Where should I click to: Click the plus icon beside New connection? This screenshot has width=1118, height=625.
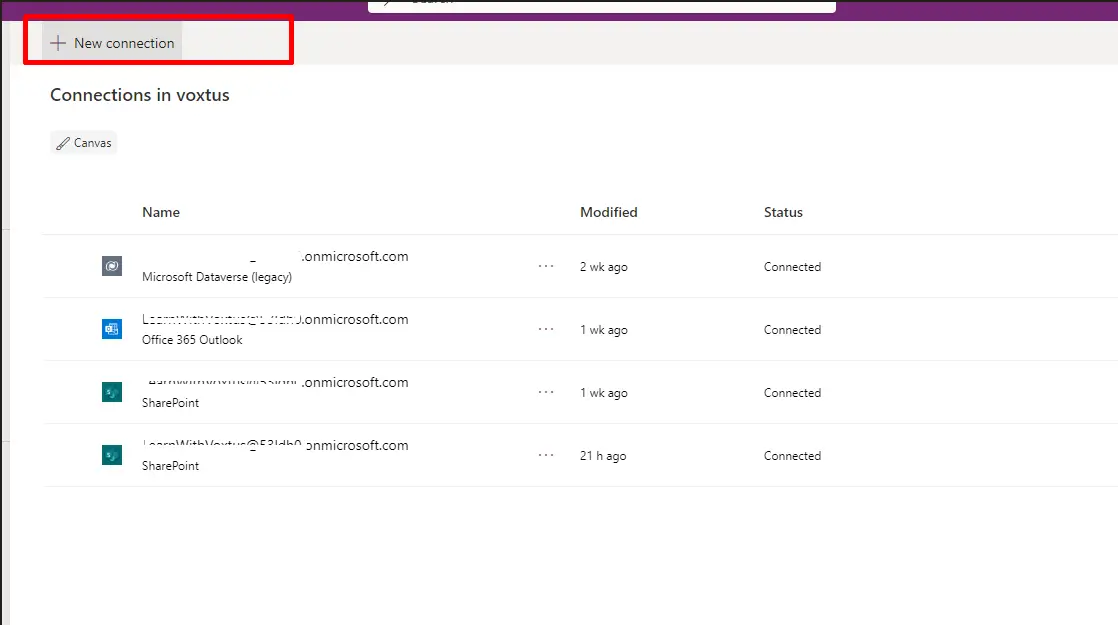point(58,43)
